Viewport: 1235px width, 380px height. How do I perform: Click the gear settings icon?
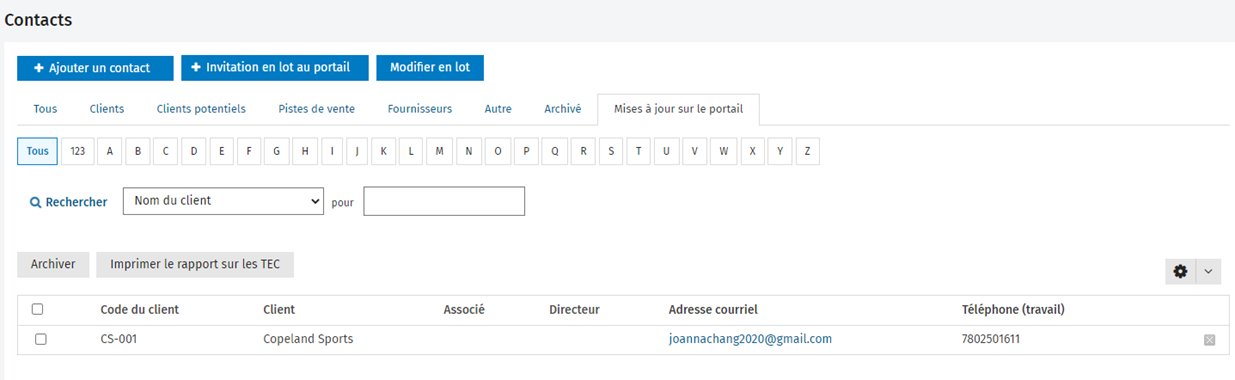tap(1180, 271)
